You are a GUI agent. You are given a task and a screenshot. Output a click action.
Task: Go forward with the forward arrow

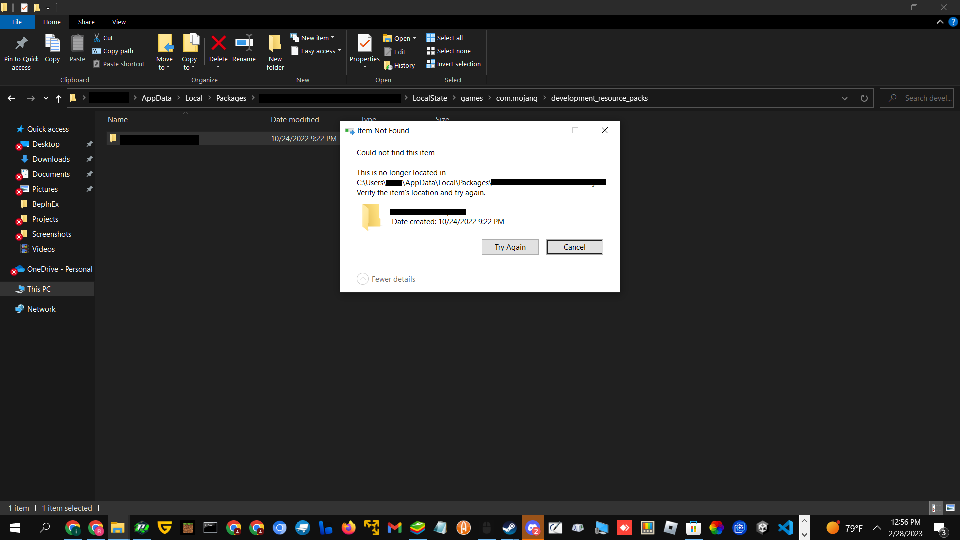click(31, 98)
